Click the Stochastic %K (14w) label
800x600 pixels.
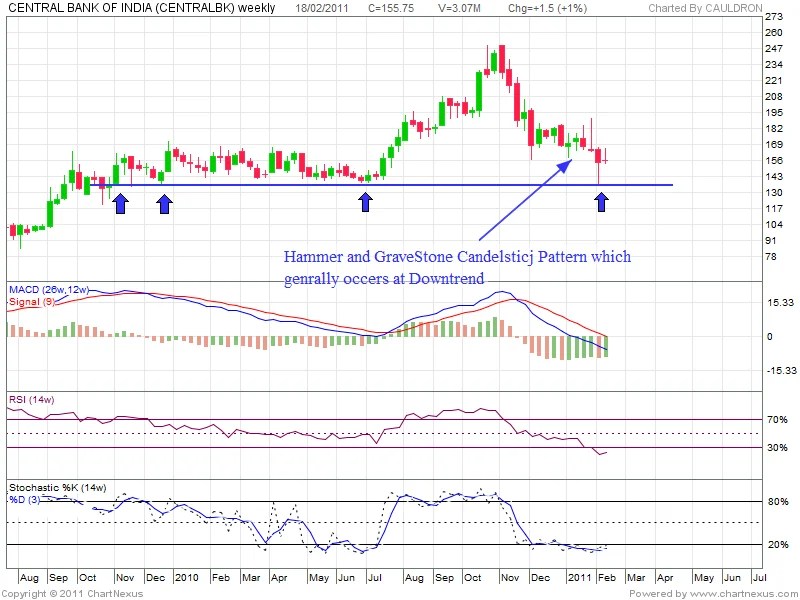coord(58,488)
